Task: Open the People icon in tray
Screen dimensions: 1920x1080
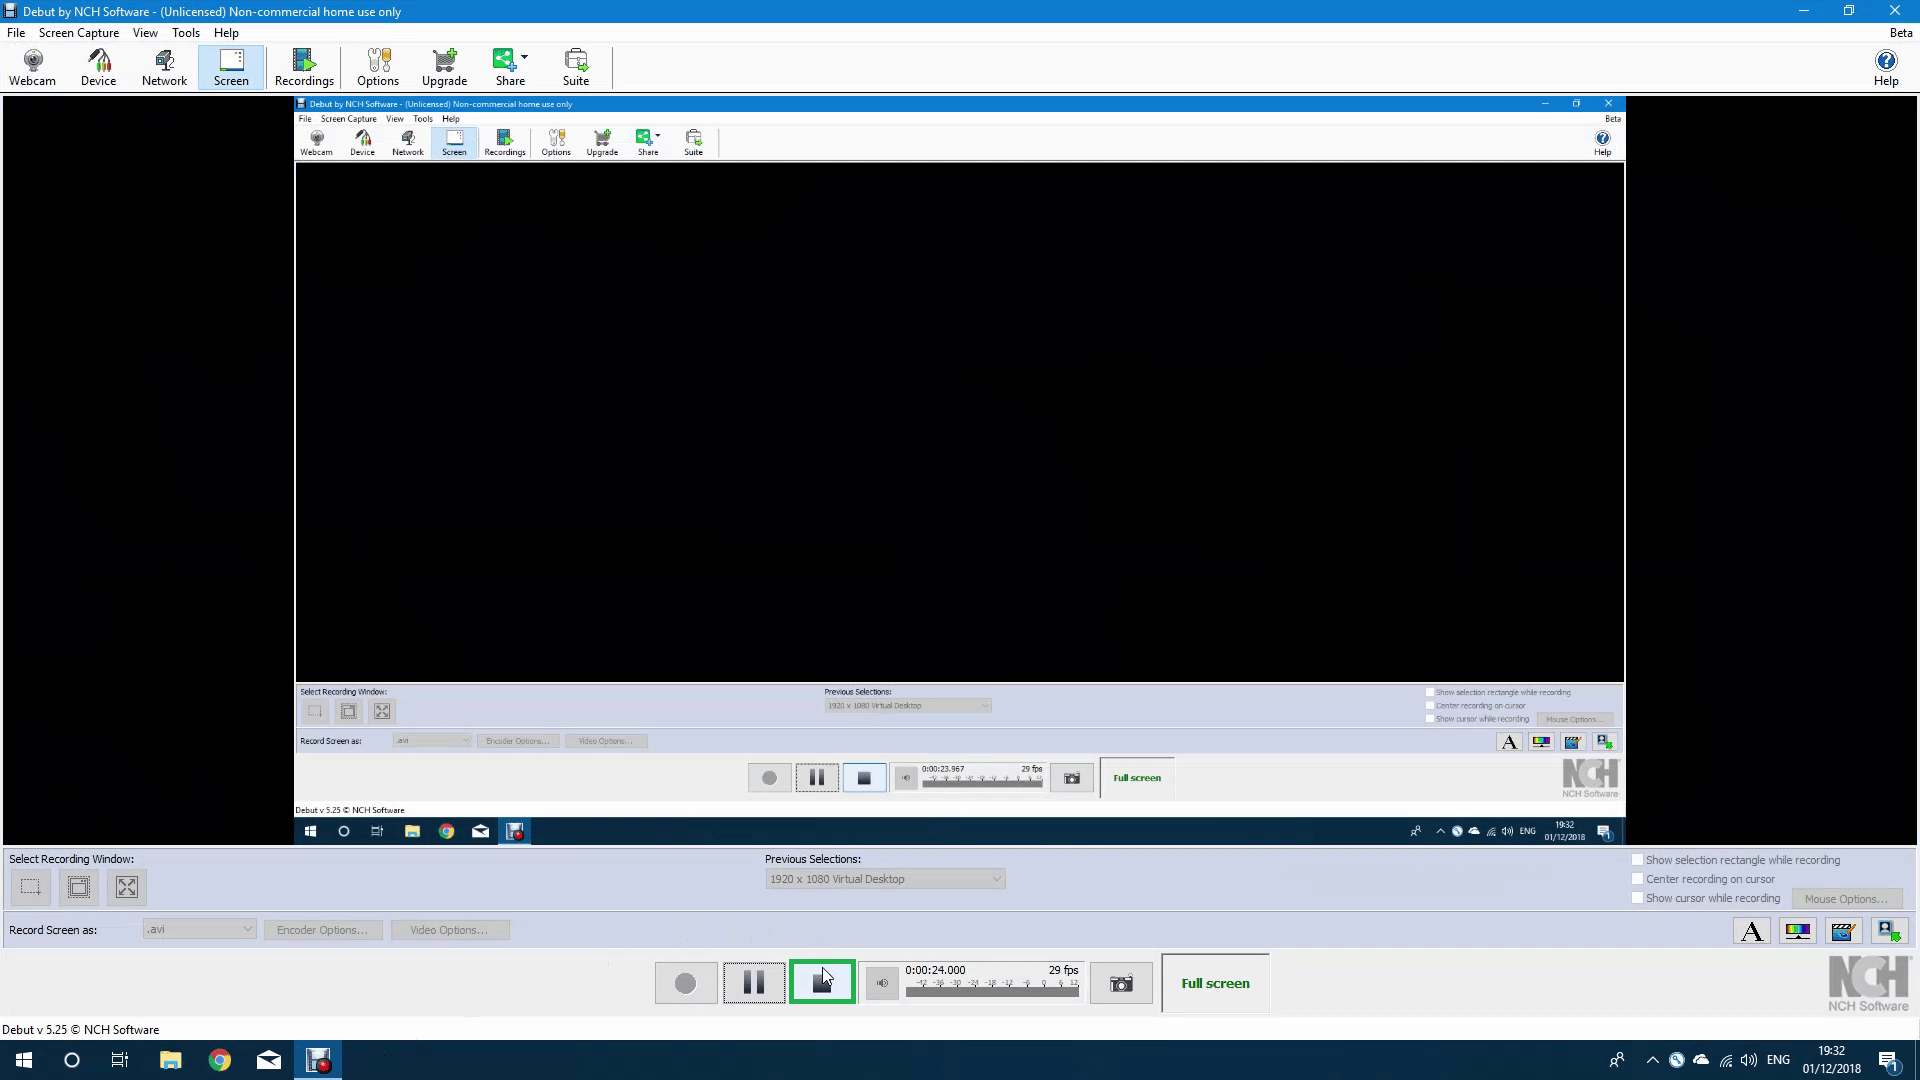Action: (1616, 1060)
